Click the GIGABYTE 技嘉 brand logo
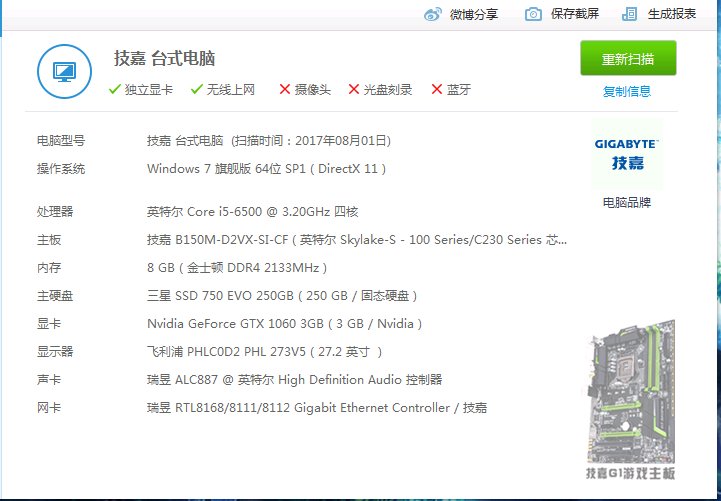Image resolution: width=721 pixels, height=501 pixels. pyautogui.click(x=627, y=154)
